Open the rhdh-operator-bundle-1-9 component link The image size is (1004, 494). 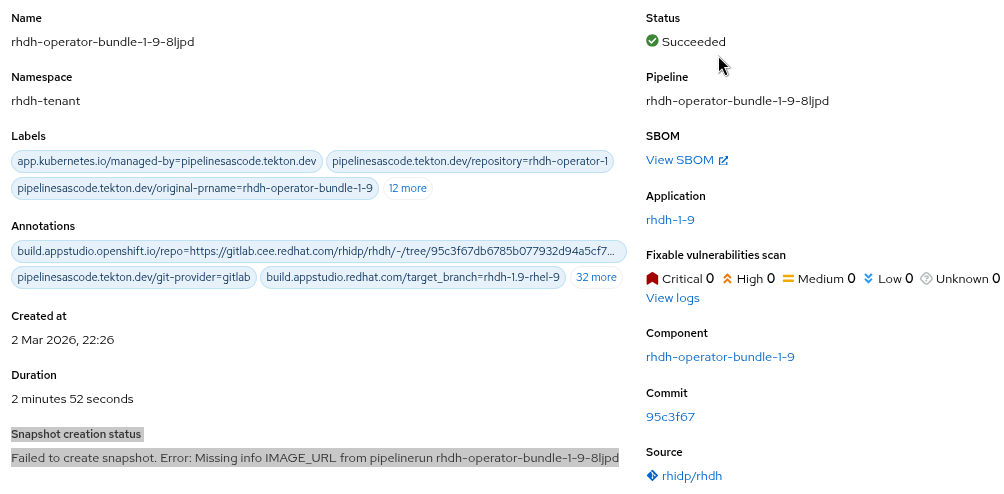[720, 357]
